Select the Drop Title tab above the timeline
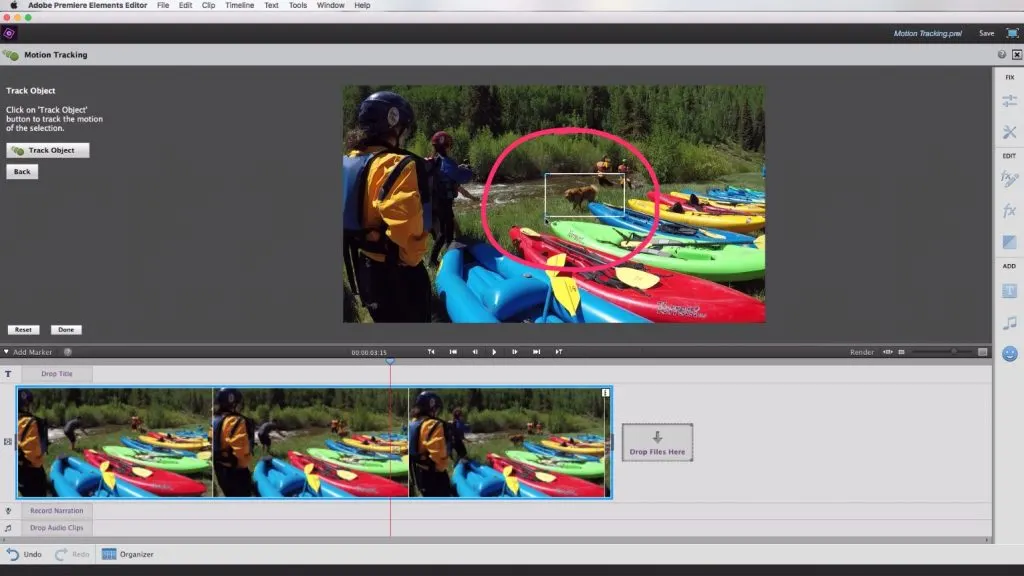 [56, 373]
